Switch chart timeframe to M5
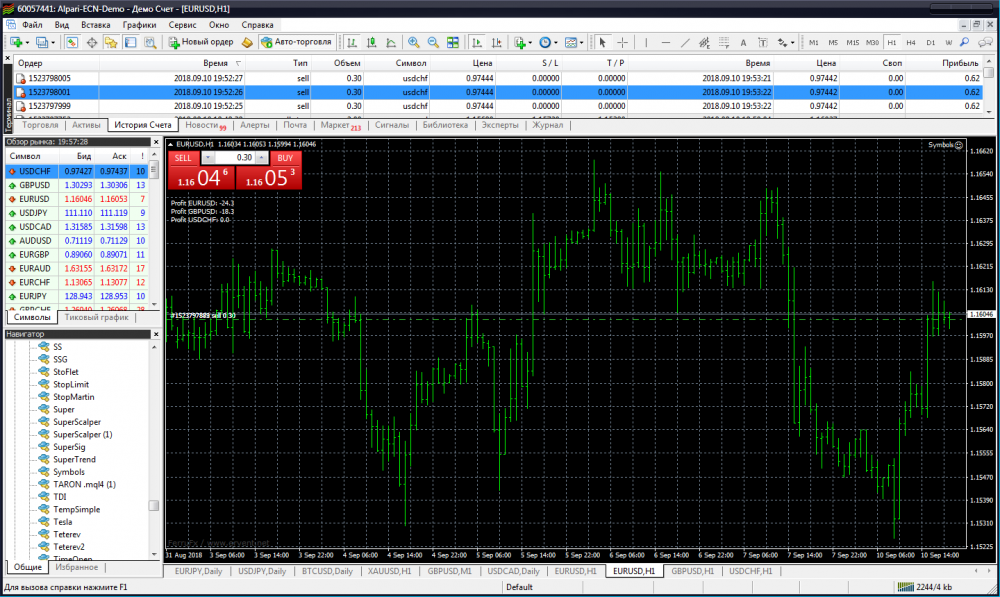 (x=833, y=42)
